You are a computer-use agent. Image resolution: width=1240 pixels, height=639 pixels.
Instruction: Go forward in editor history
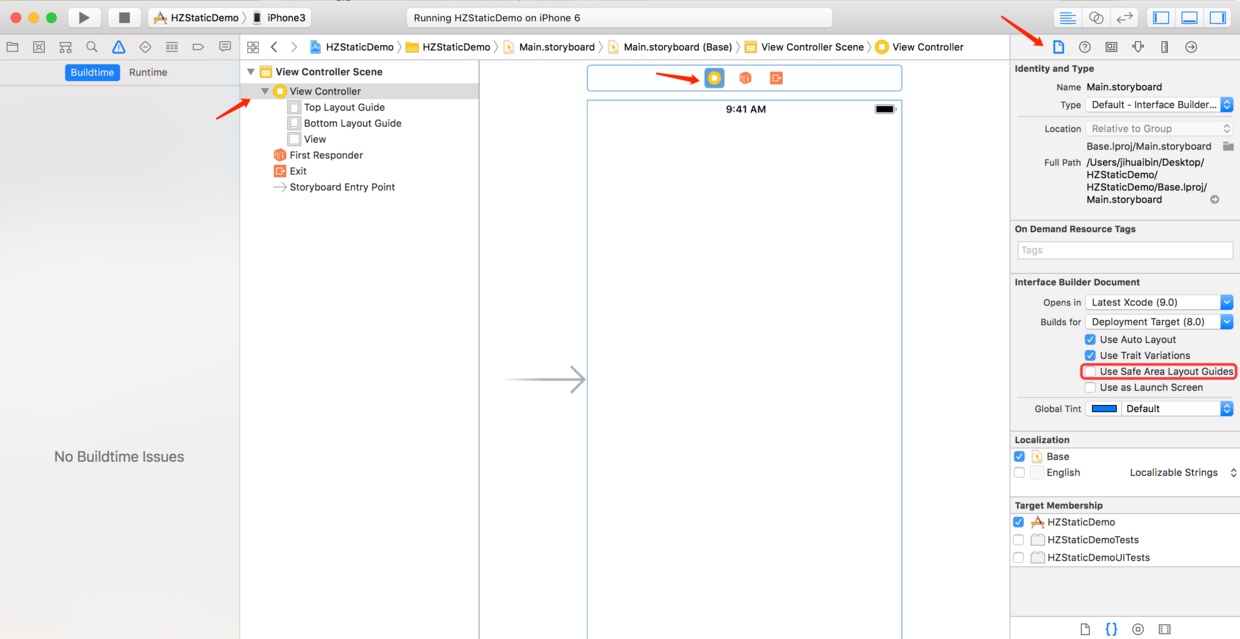click(x=294, y=47)
